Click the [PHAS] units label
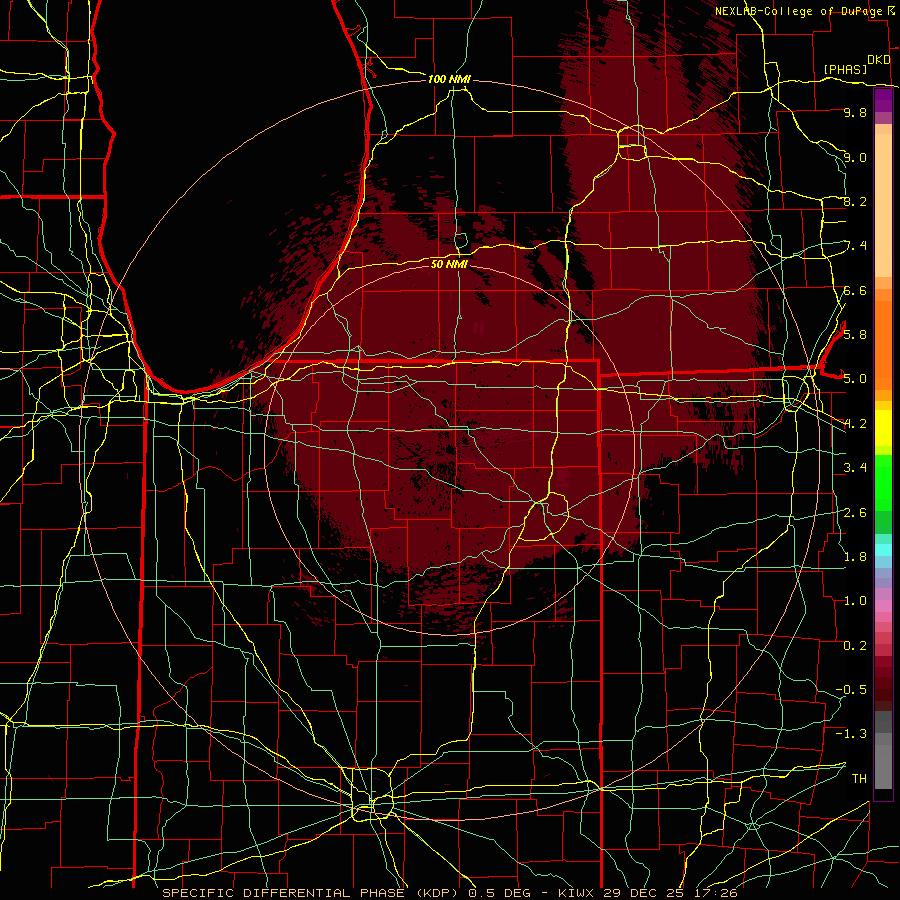The height and width of the screenshot is (900, 900). [x=845, y=70]
